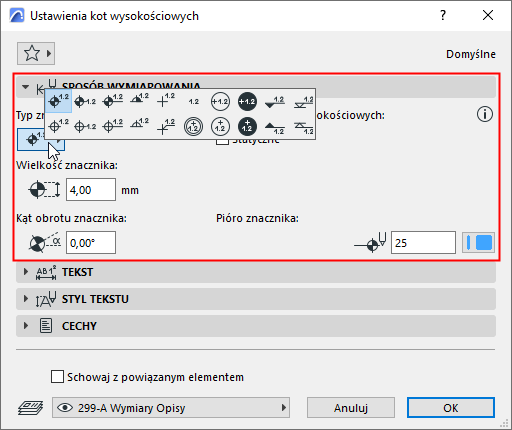
Task: Open the info icon for elevation dimensions
Action: pyautogui.click(x=484, y=114)
